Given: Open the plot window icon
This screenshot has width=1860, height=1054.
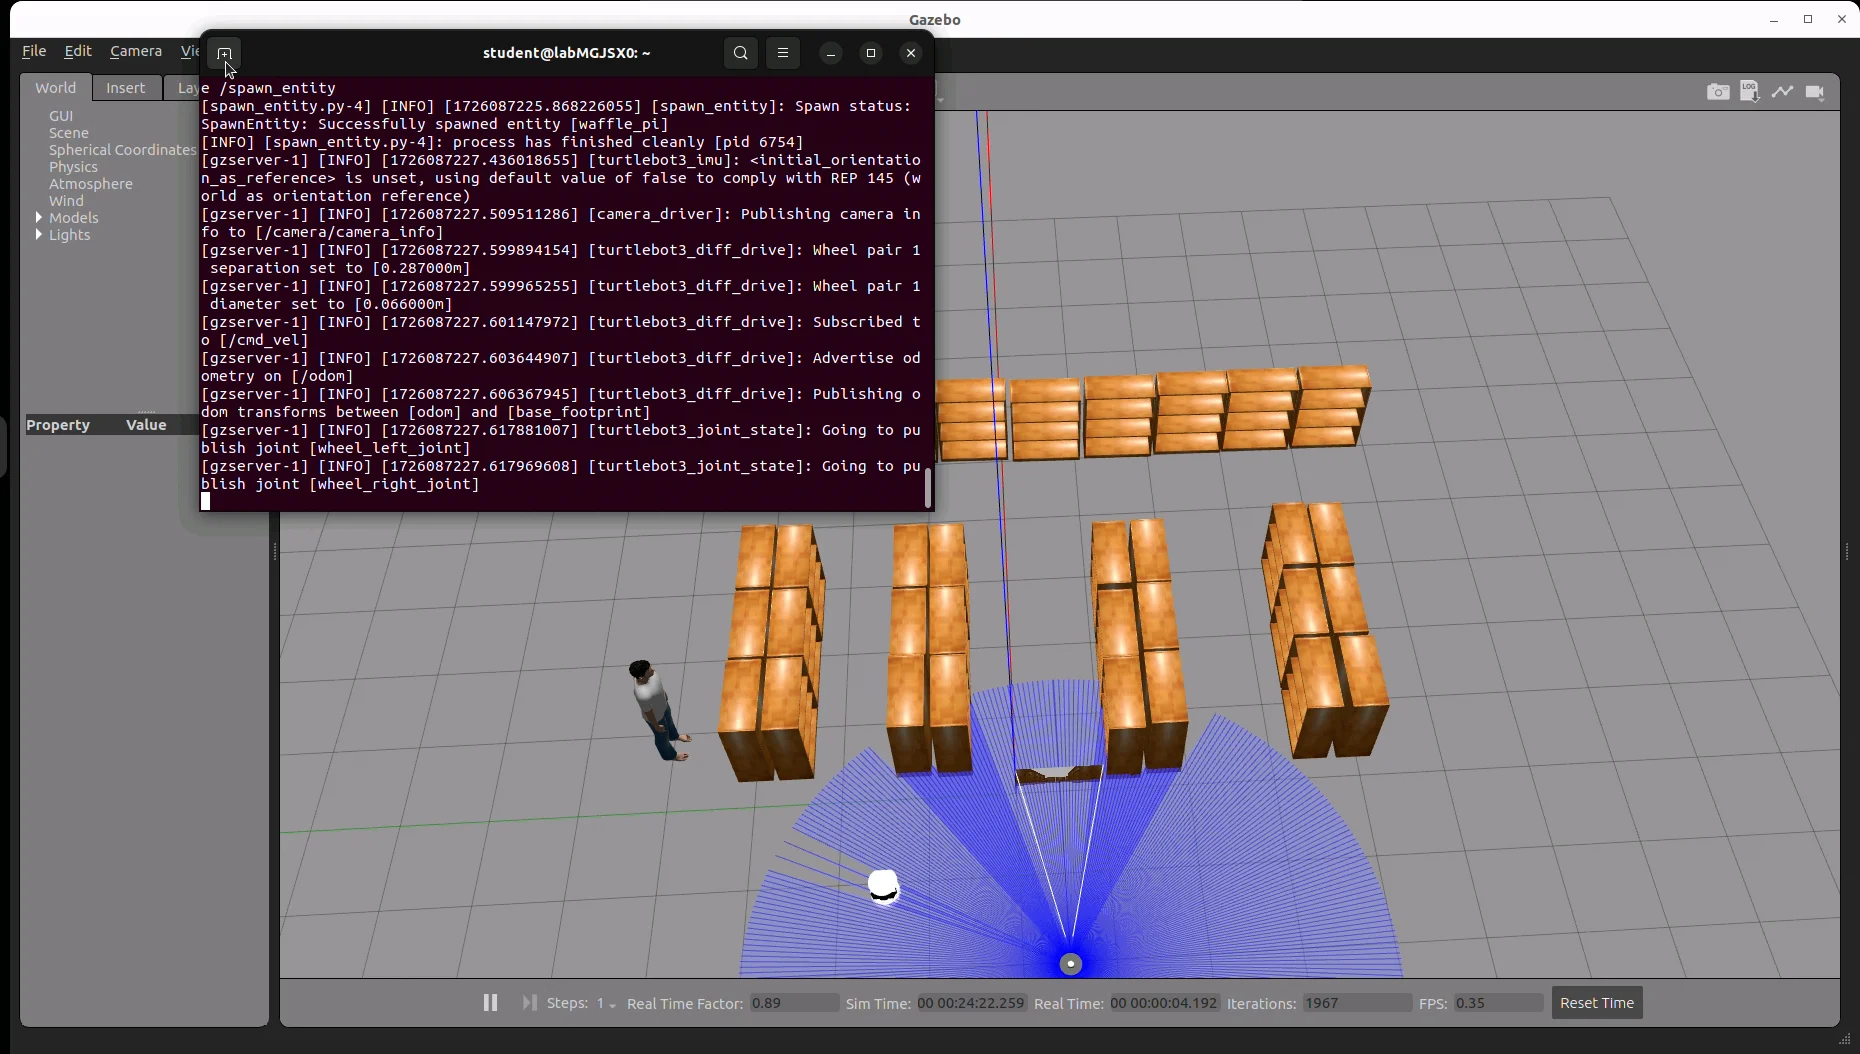Looking at the screenshot, I should click(x=1783, y=92).
